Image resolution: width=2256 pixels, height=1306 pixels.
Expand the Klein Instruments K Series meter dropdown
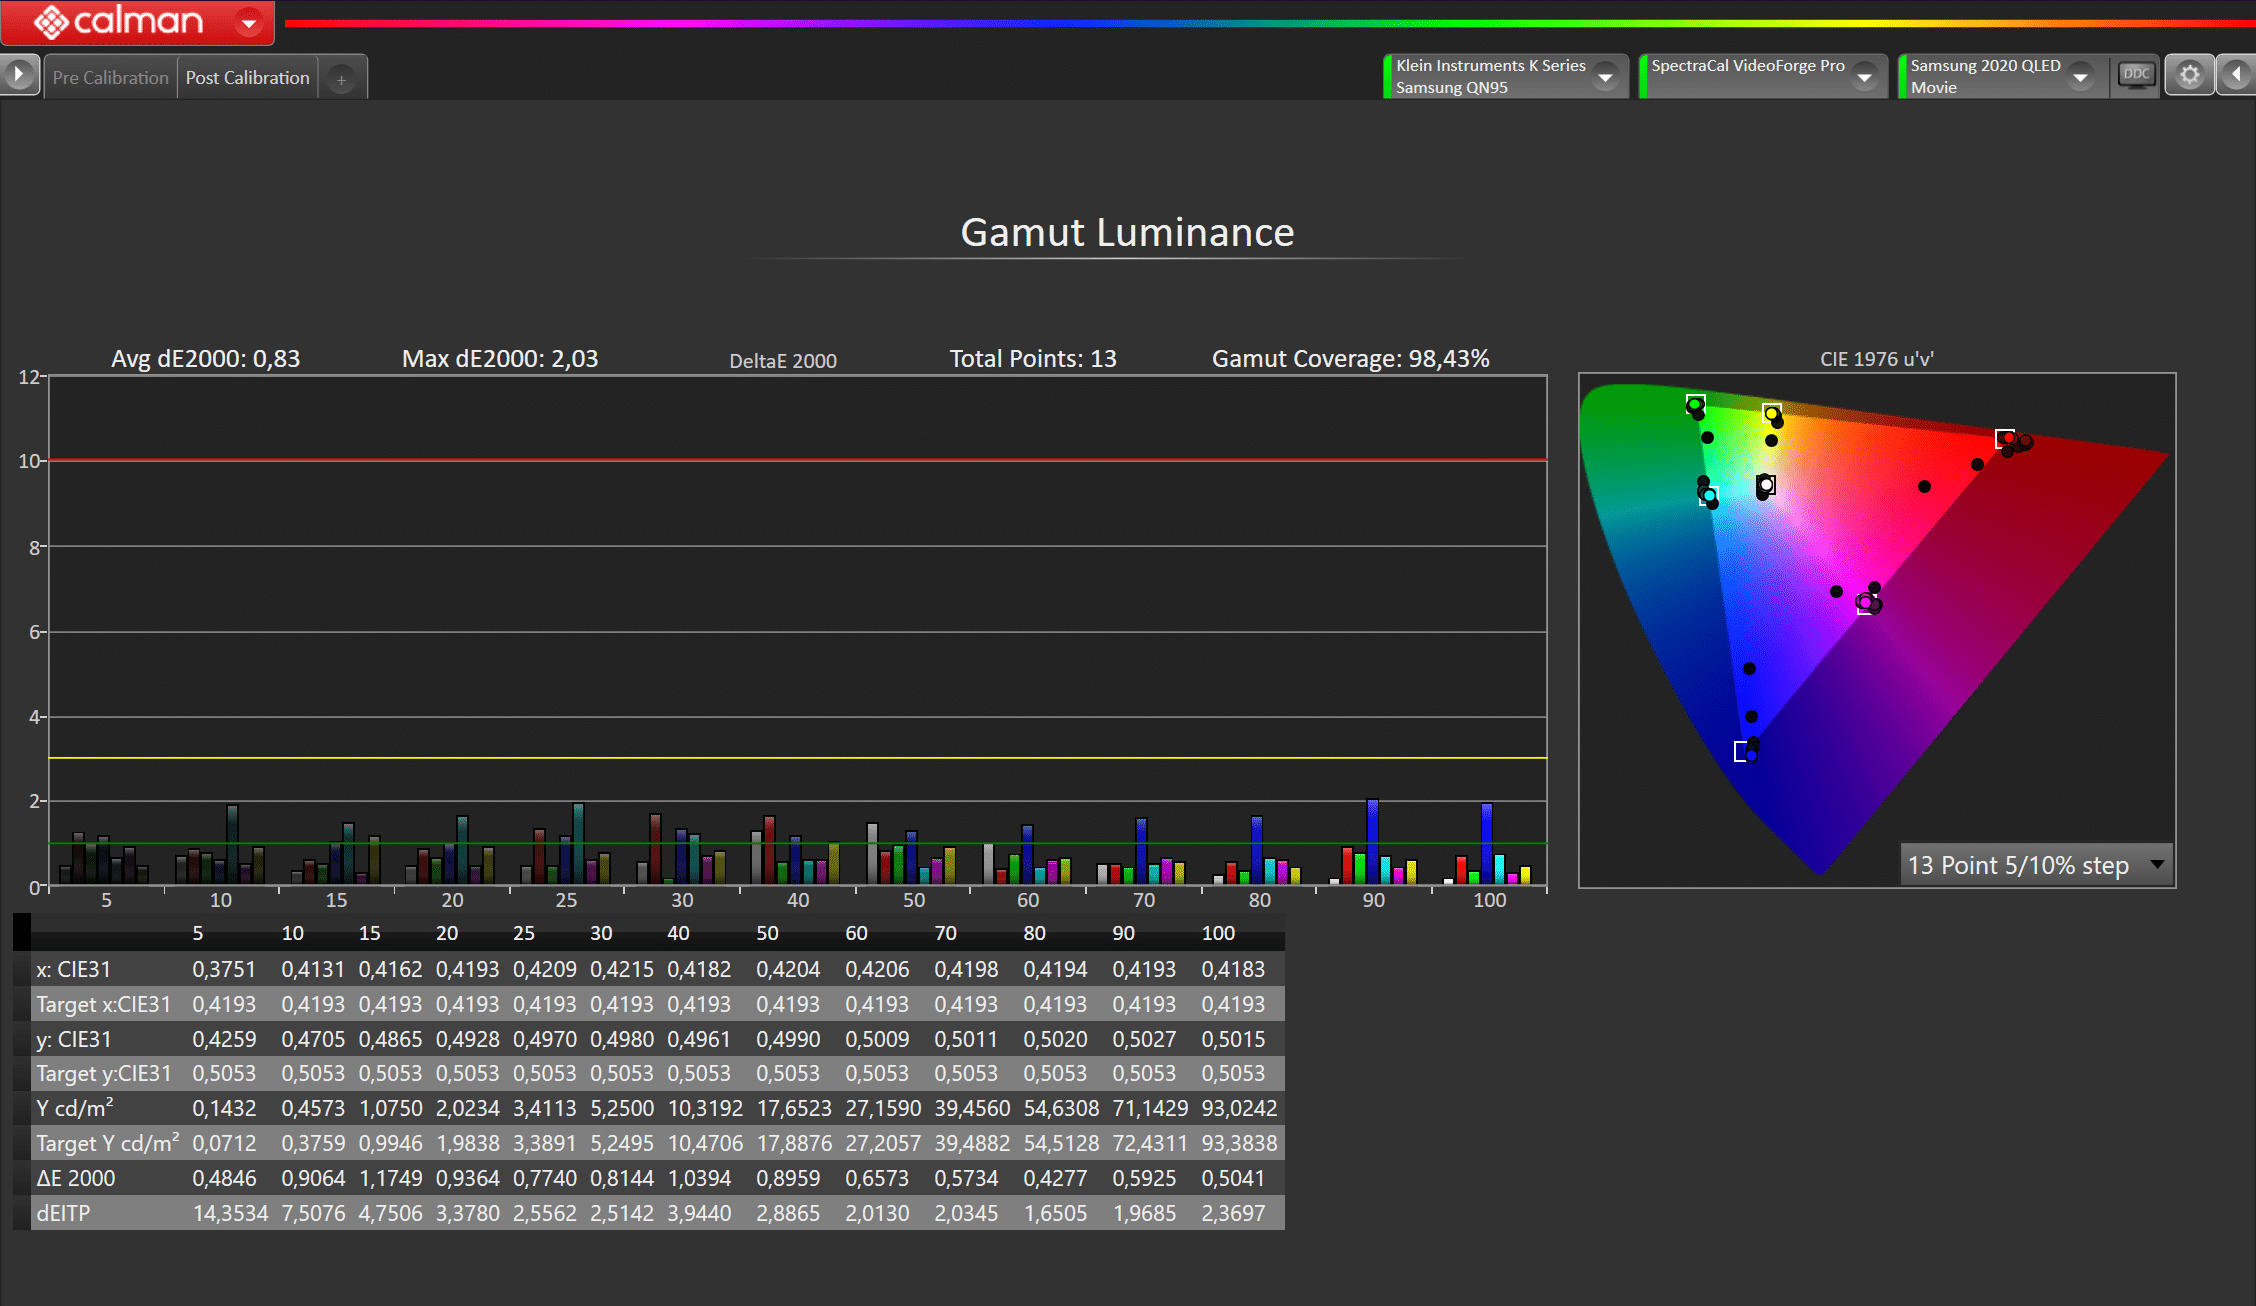(x=1606, y=77)
